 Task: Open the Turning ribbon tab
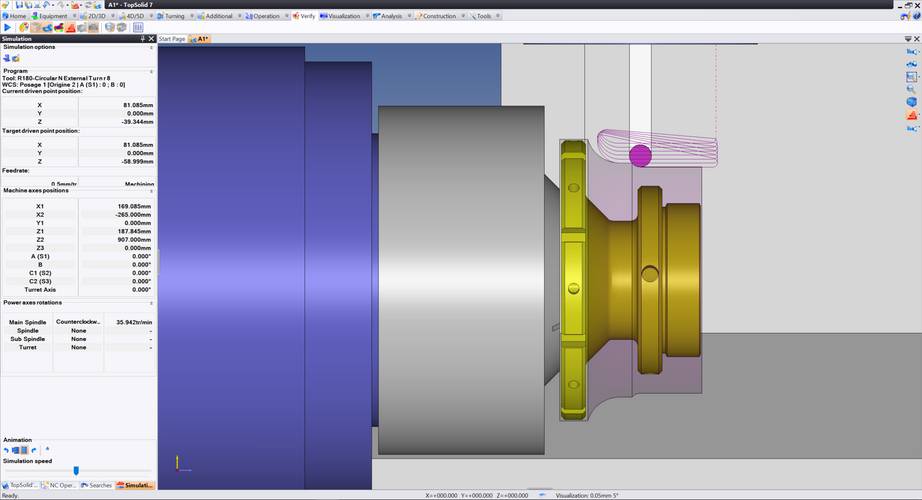point(172,16)
